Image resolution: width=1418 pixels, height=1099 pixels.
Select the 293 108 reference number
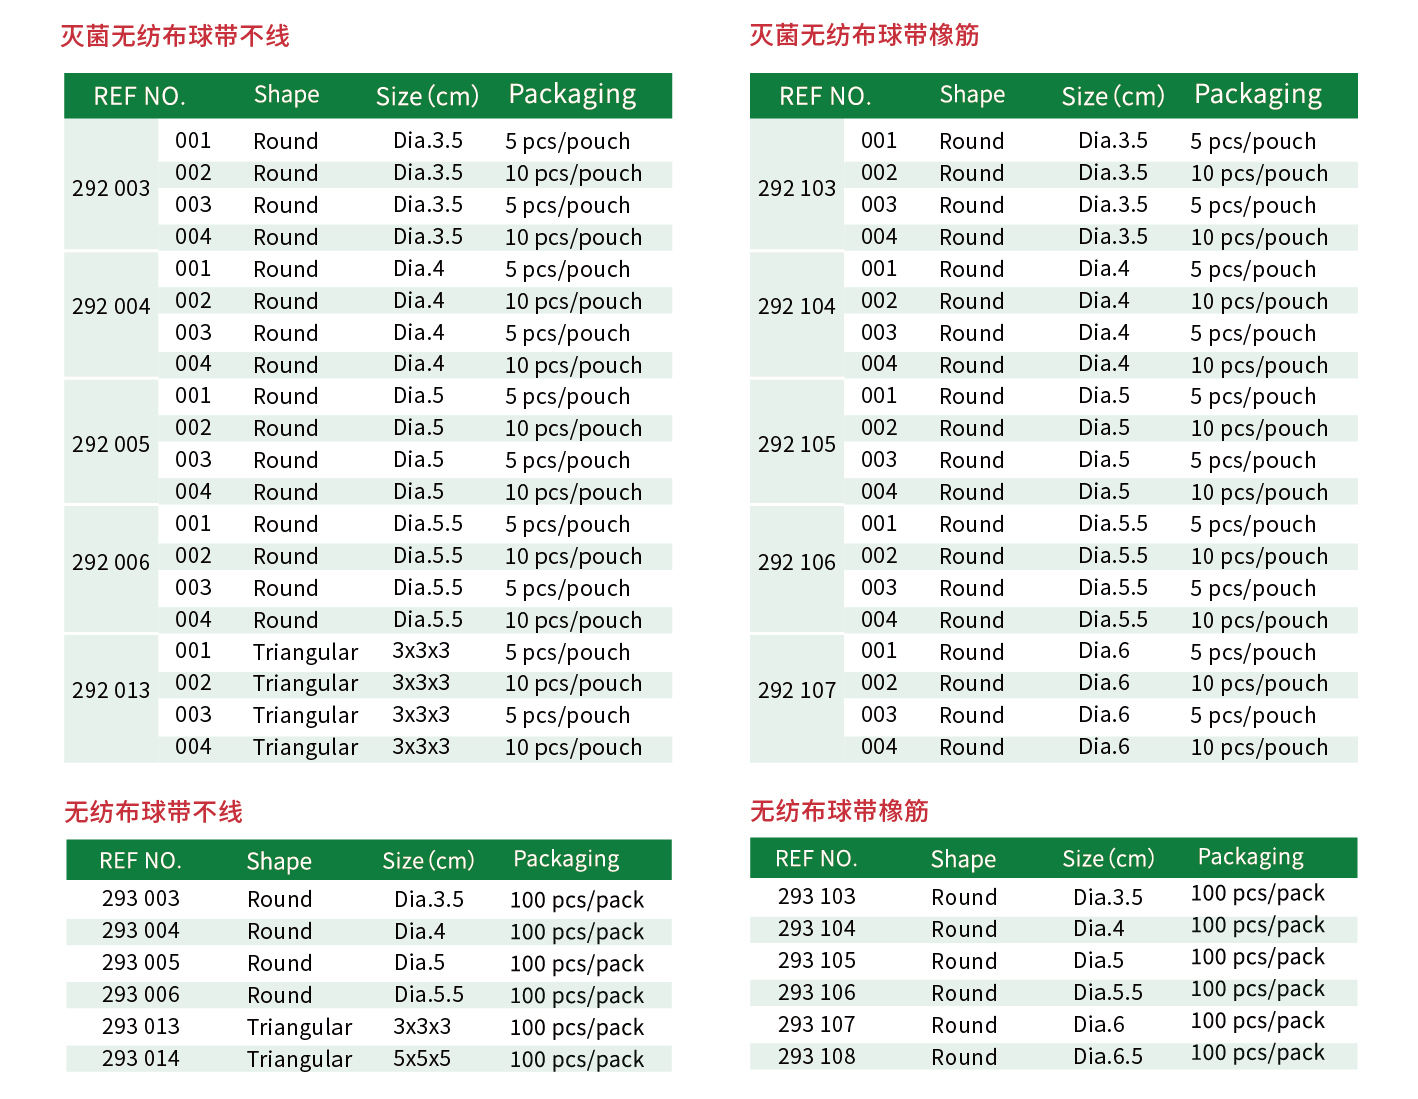click(817, 1057)
